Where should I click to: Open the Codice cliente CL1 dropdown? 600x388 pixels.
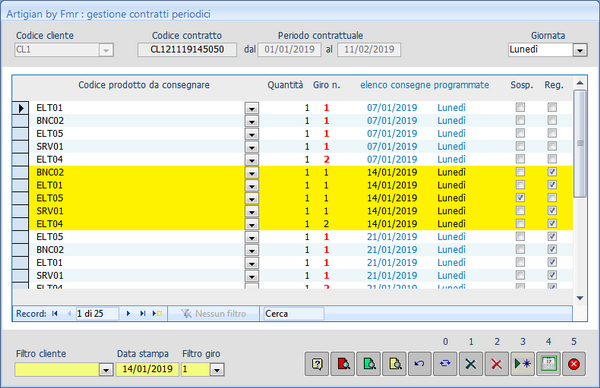106,50
